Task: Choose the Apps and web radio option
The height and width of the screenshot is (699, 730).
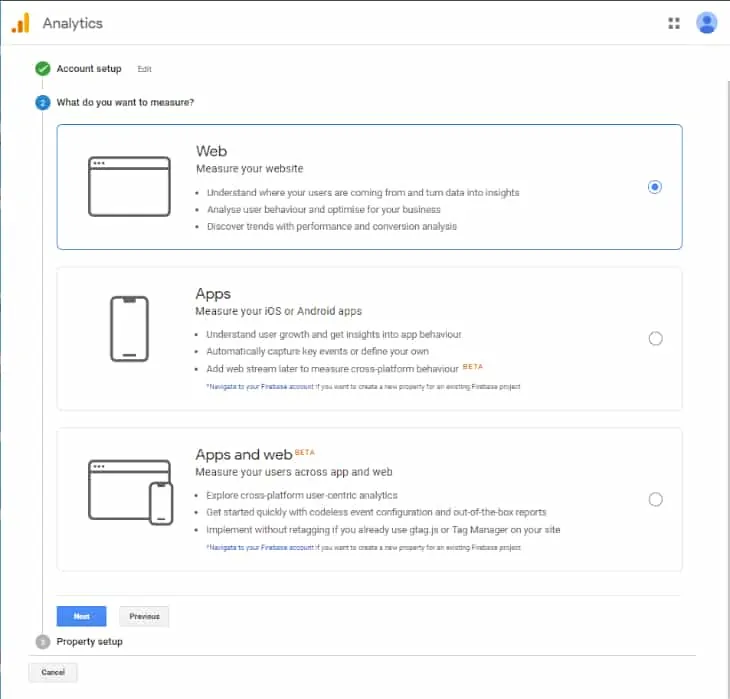Action: pyautogui.click(x=655, y=499)
